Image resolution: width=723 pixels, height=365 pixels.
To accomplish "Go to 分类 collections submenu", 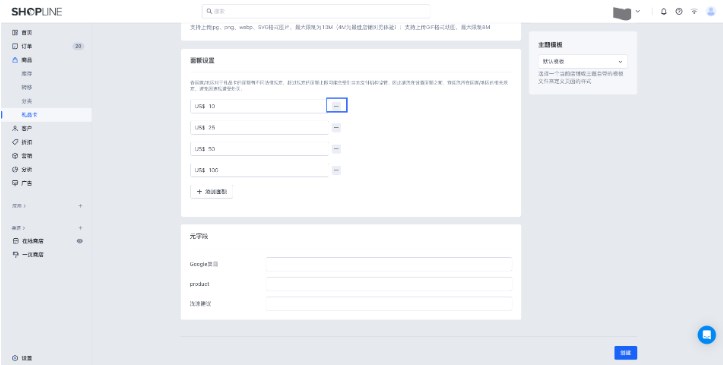I will [x=26, y=101].
